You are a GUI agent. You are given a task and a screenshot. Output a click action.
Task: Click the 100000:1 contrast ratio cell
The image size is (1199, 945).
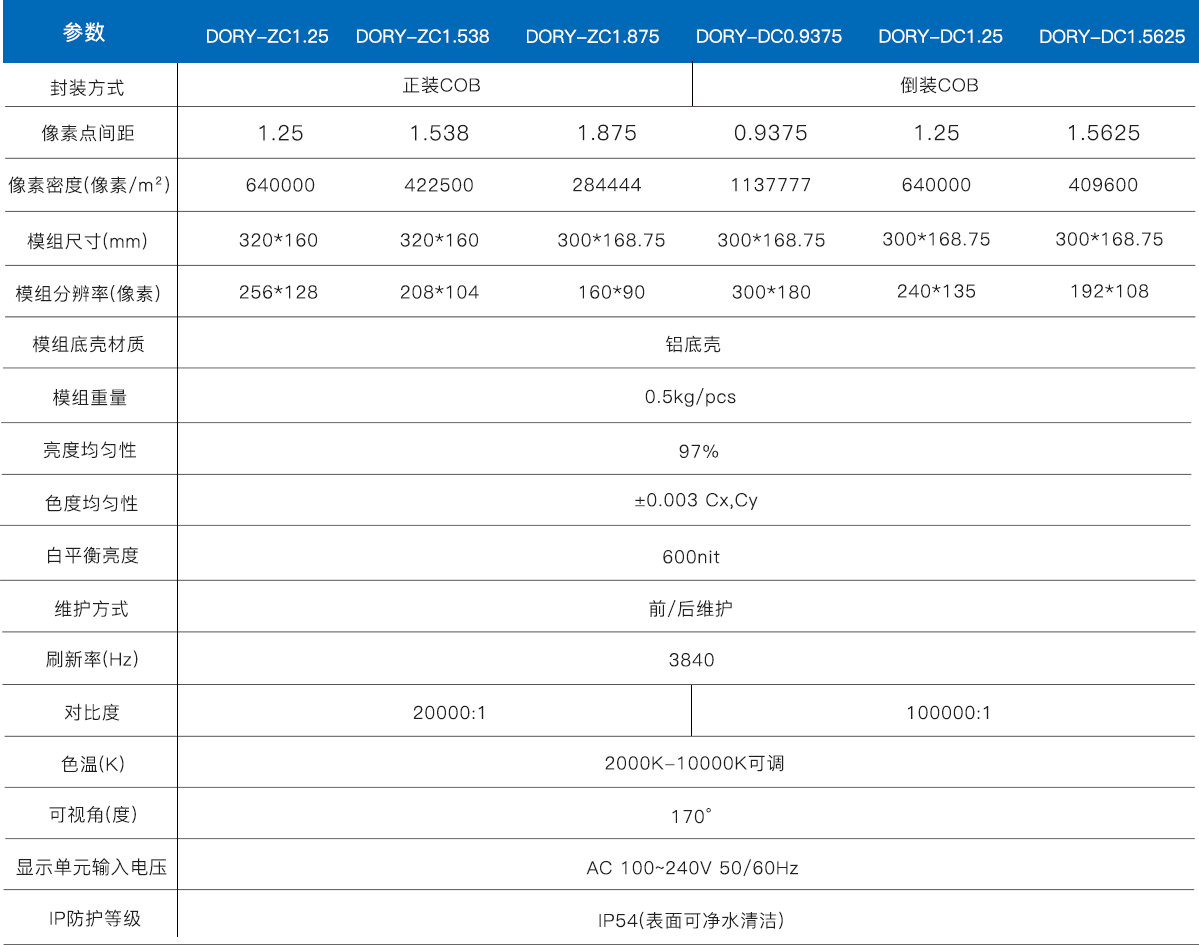(x=948, y=713)
